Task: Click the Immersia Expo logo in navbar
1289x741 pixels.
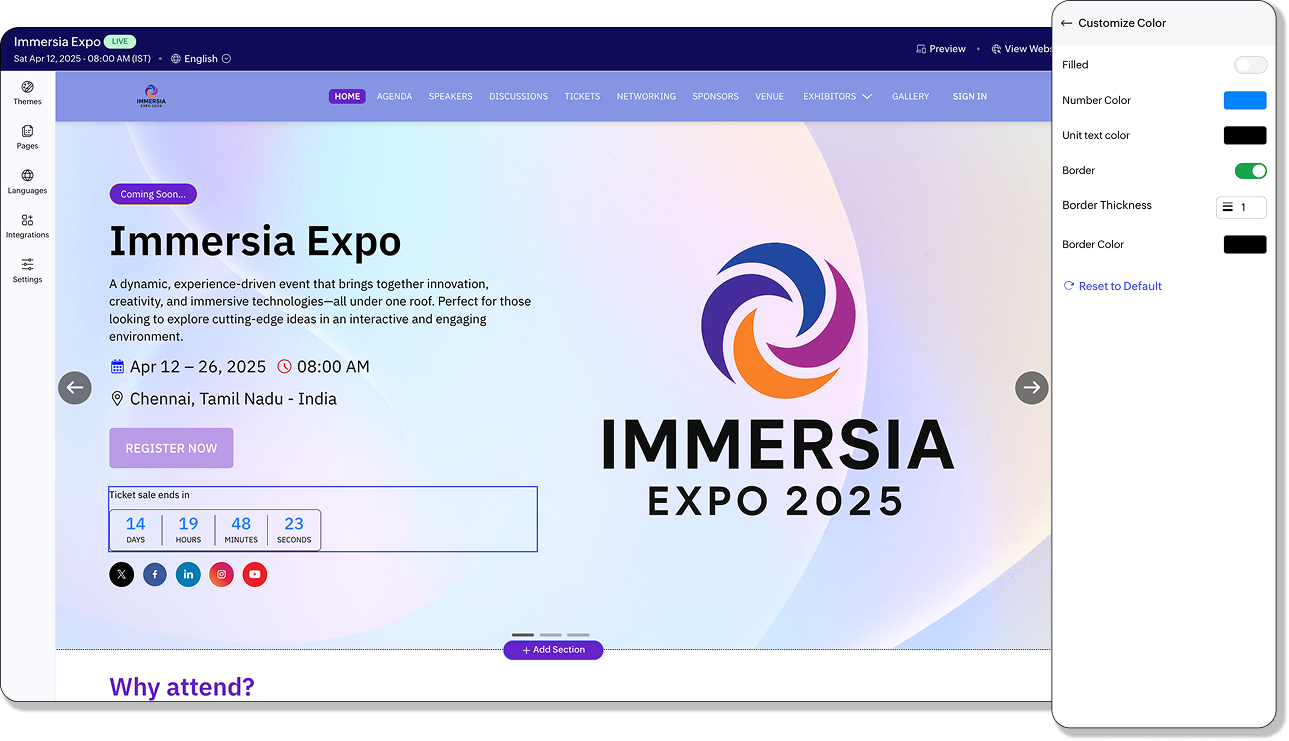Action: [151, 96]
